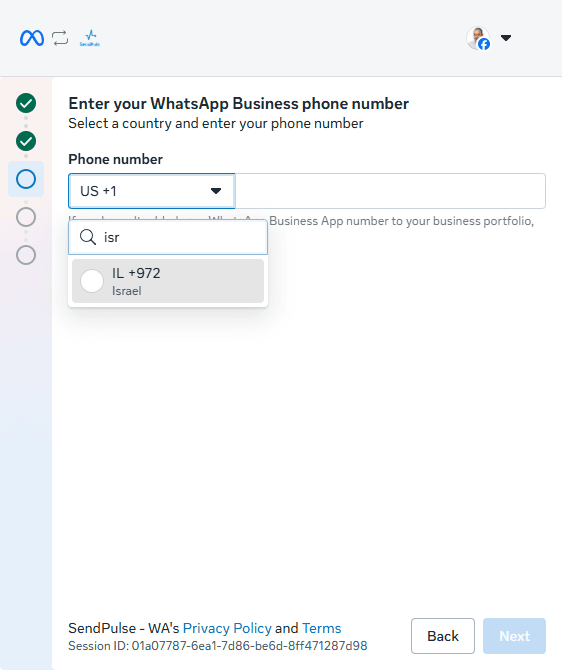Open the Privacy Policy link
The width and height of the screenshot is (562, 670).
coord(227,628)
